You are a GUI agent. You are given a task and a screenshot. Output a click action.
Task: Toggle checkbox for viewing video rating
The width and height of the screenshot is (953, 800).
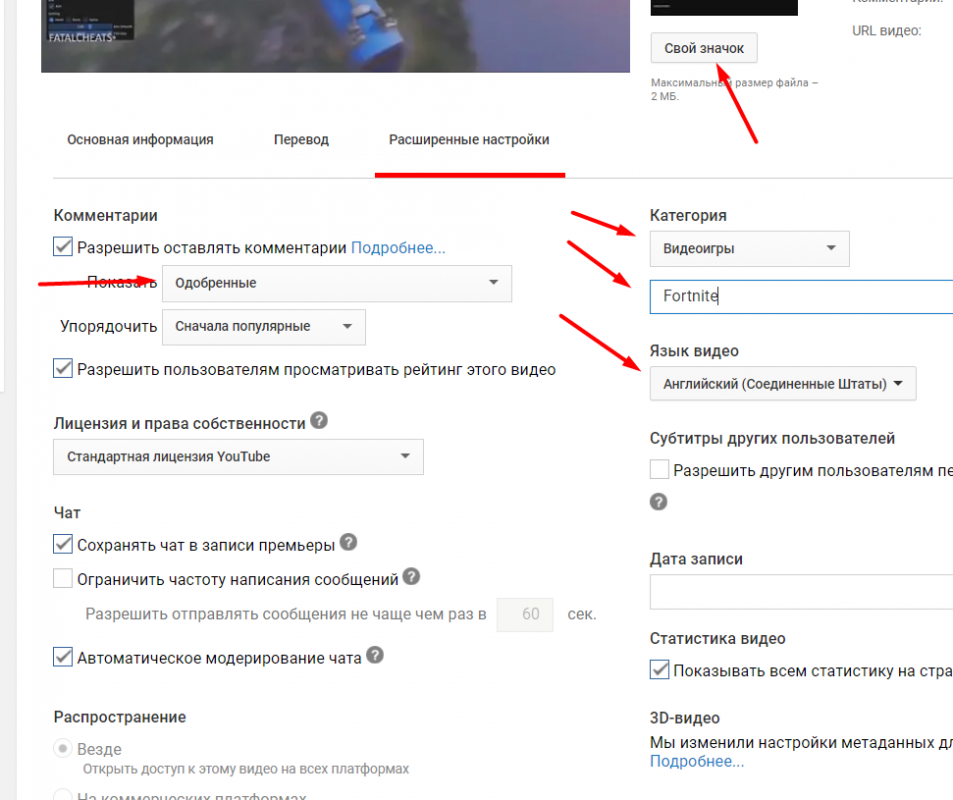click(63, 368)
